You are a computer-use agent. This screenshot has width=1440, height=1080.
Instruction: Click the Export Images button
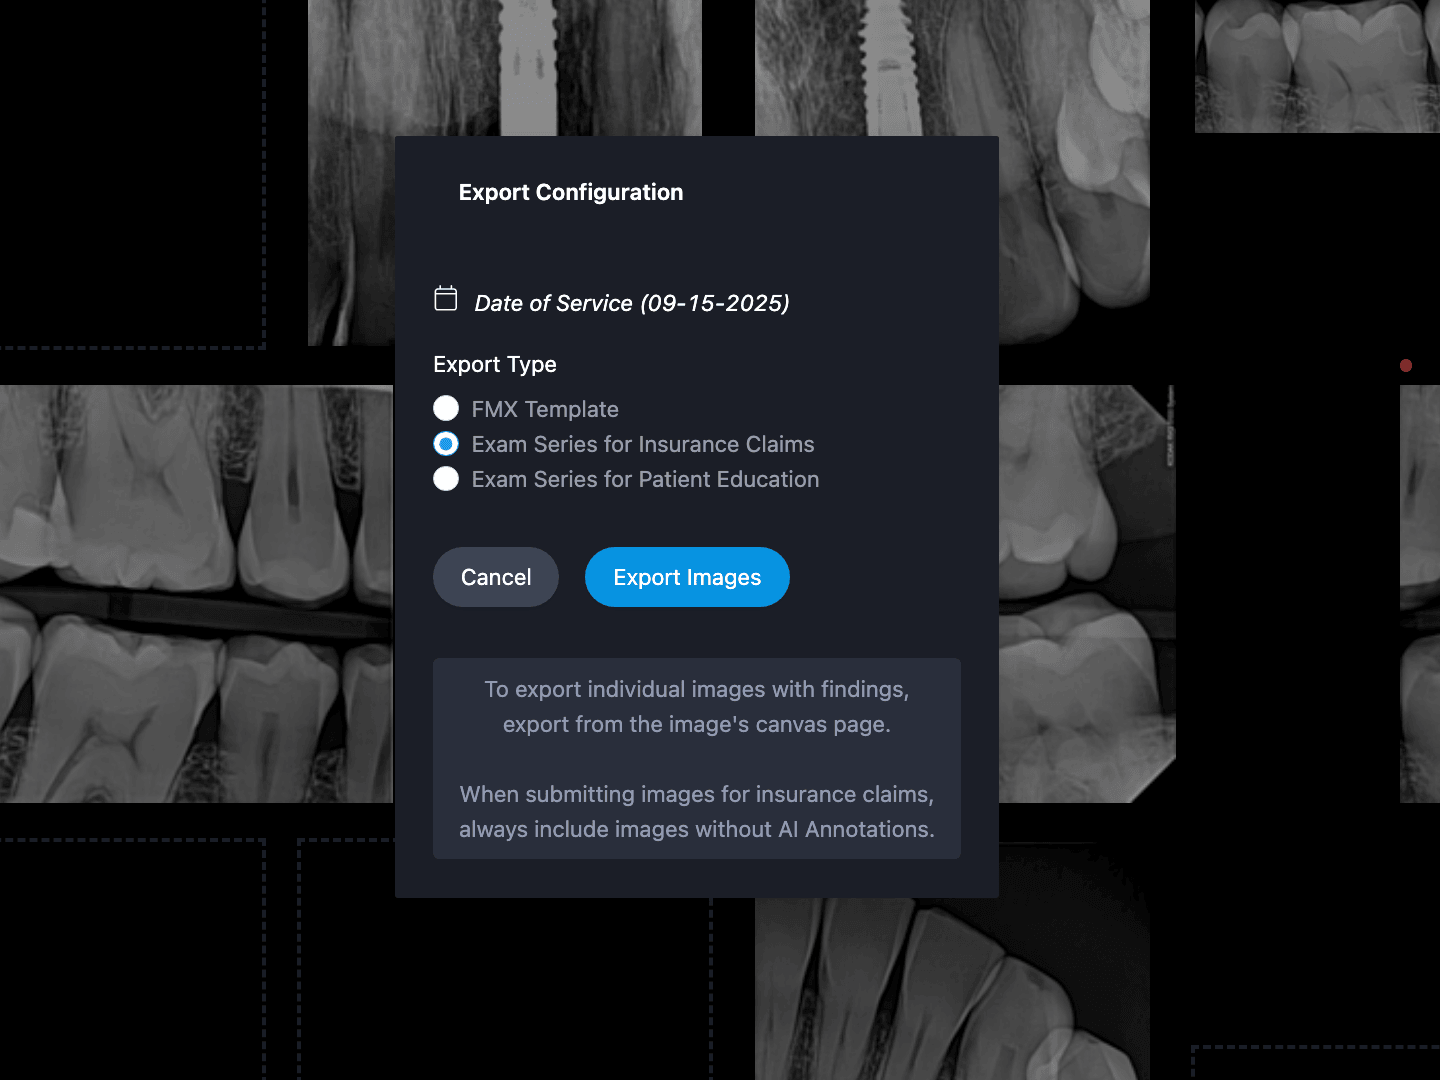pyautogui.click(x=687, y=577)
